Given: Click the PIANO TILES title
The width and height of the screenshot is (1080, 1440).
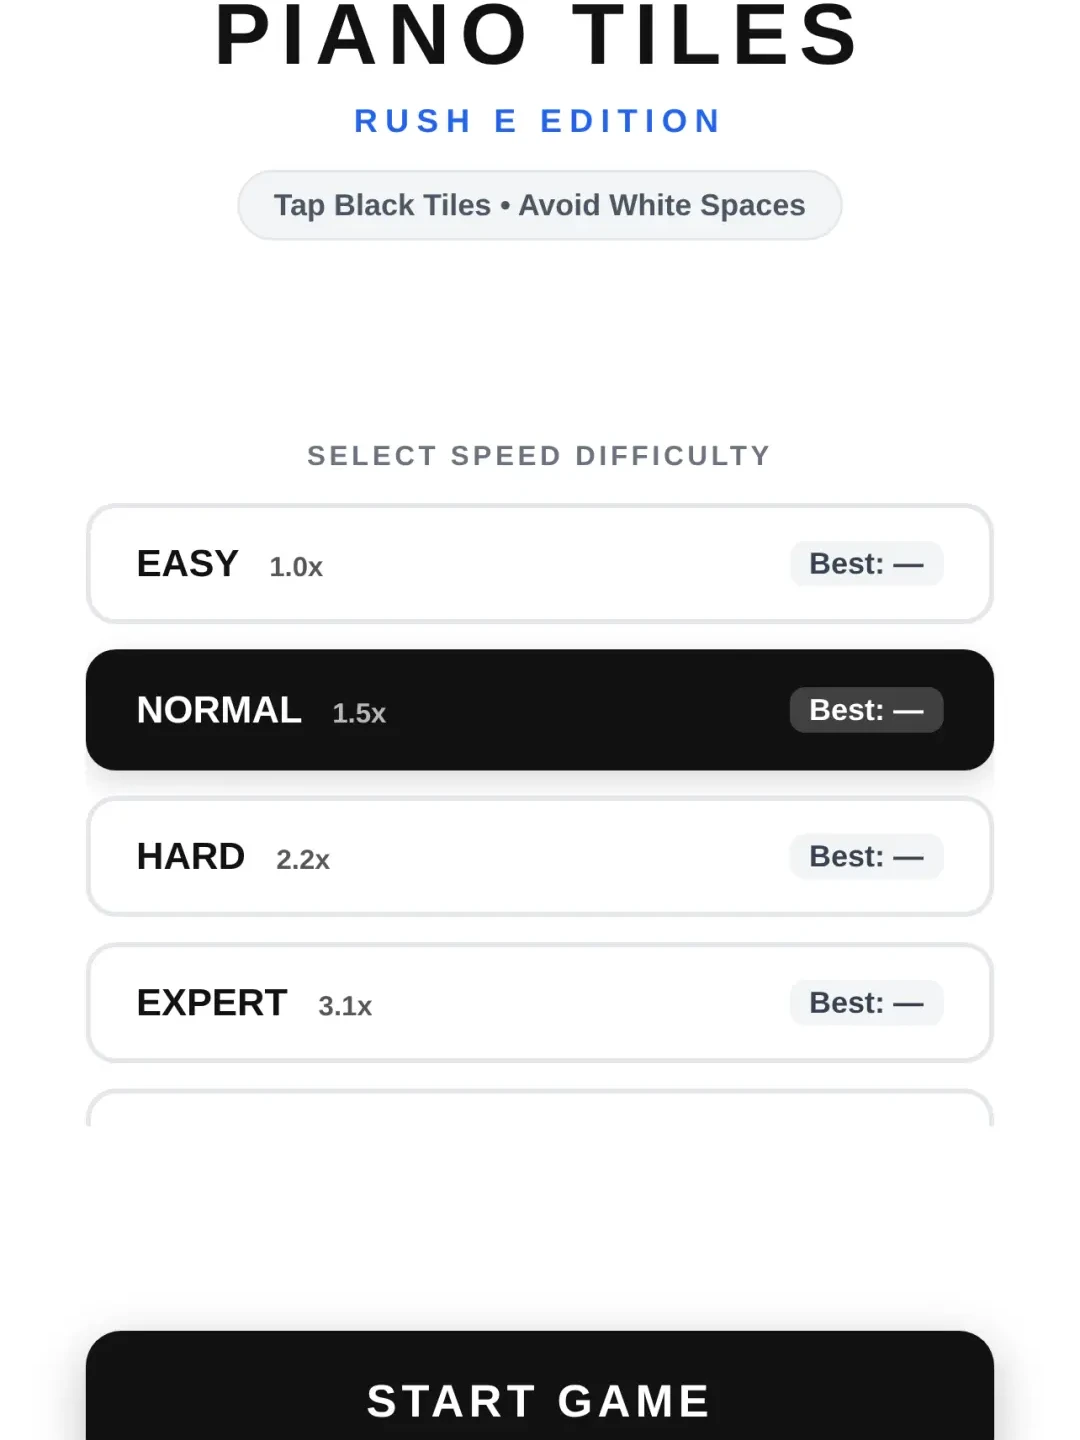Looking at the screenshot, I should (538, 36).
